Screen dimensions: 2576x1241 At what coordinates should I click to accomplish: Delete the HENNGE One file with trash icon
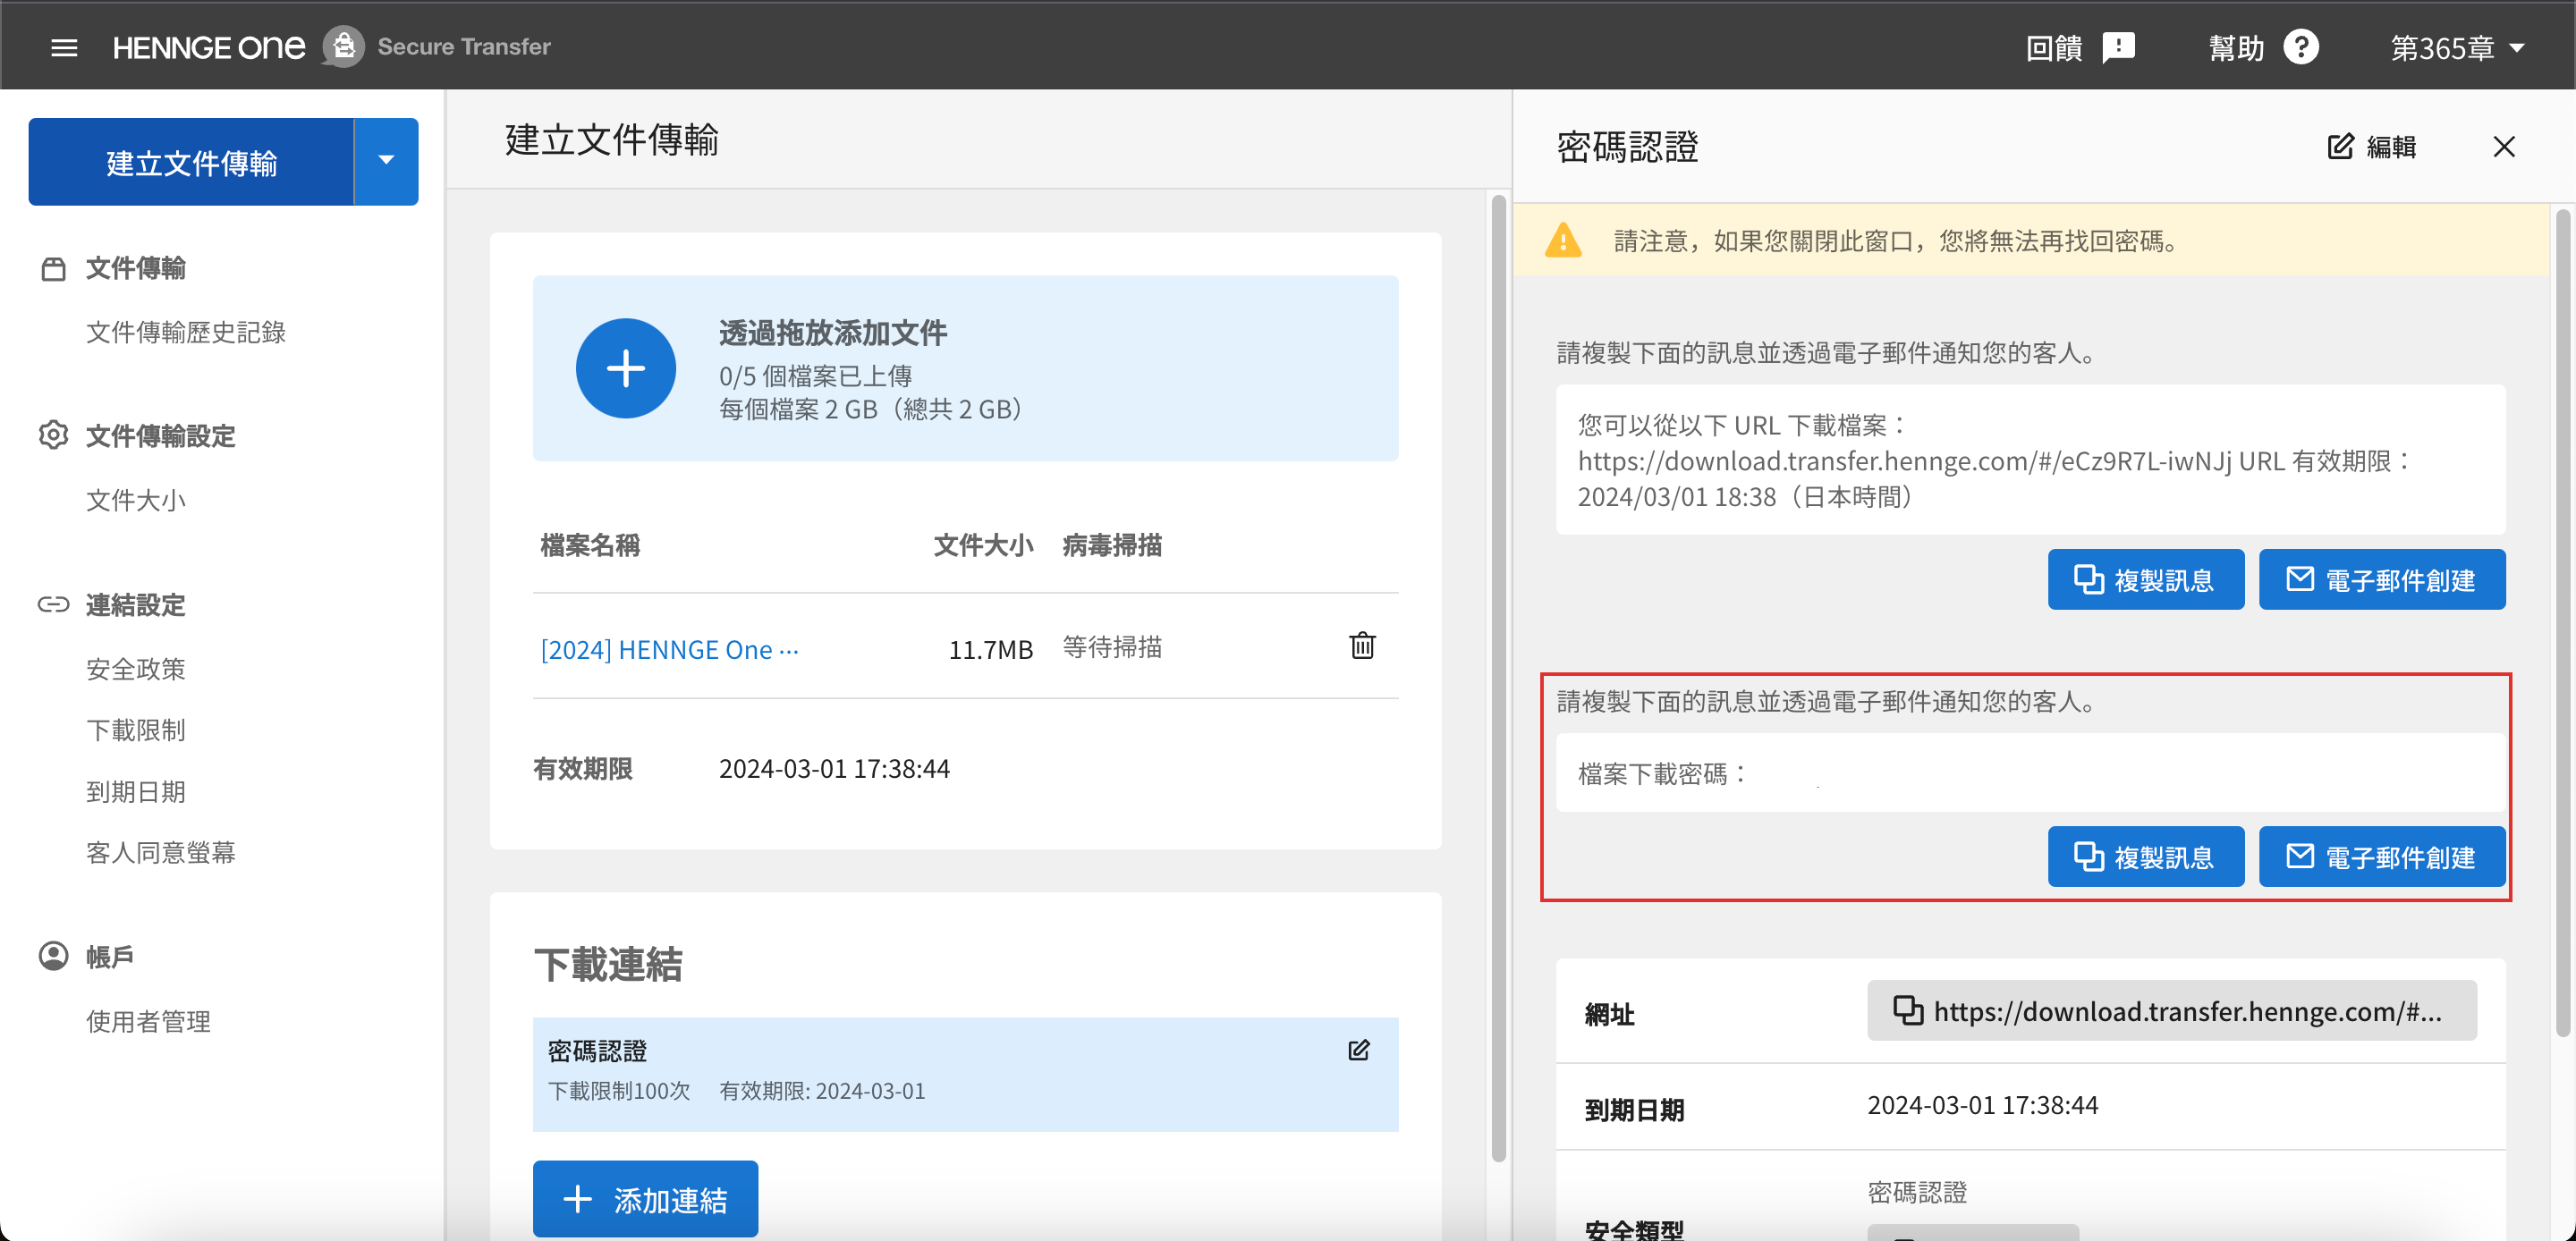(1362, 645)
